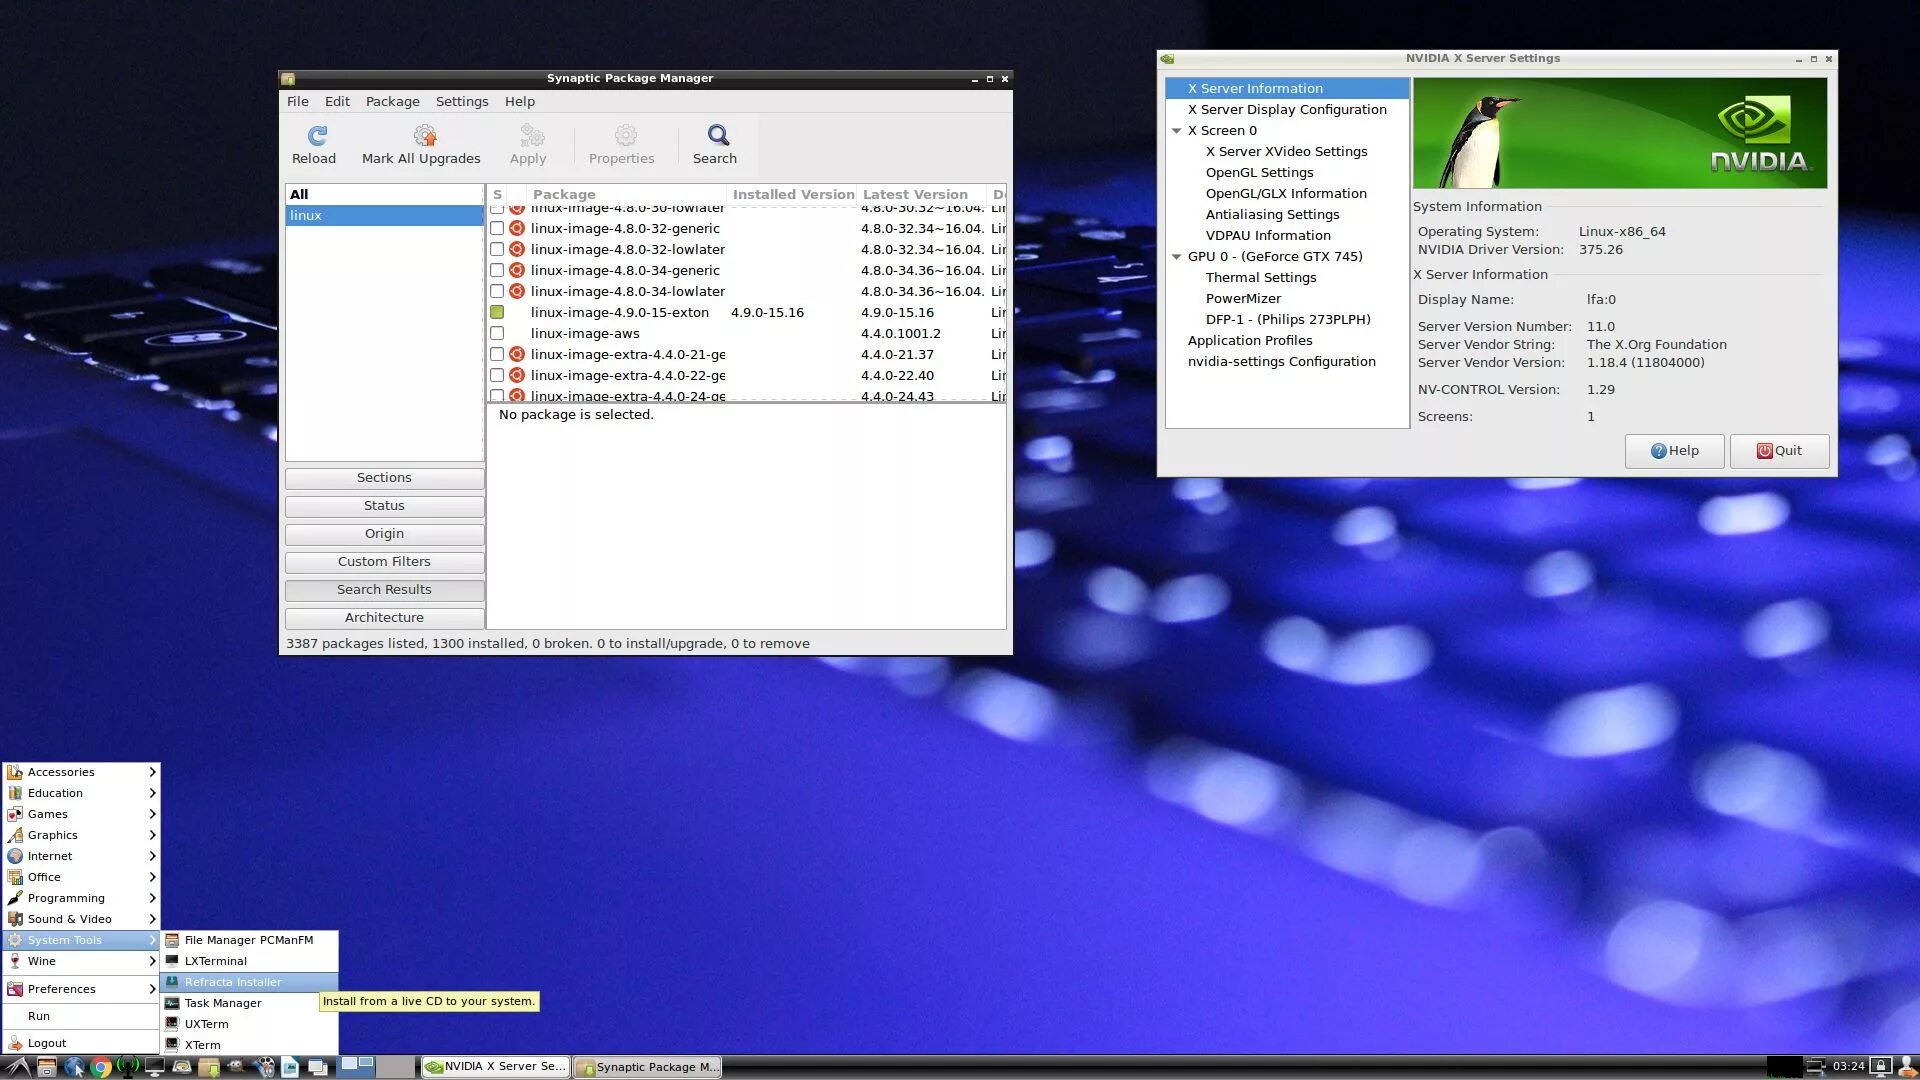Select Refracta Installer menu entry
This screenshot has width=1920, height=1080.
pyautogui.click(x=233, y=982)
